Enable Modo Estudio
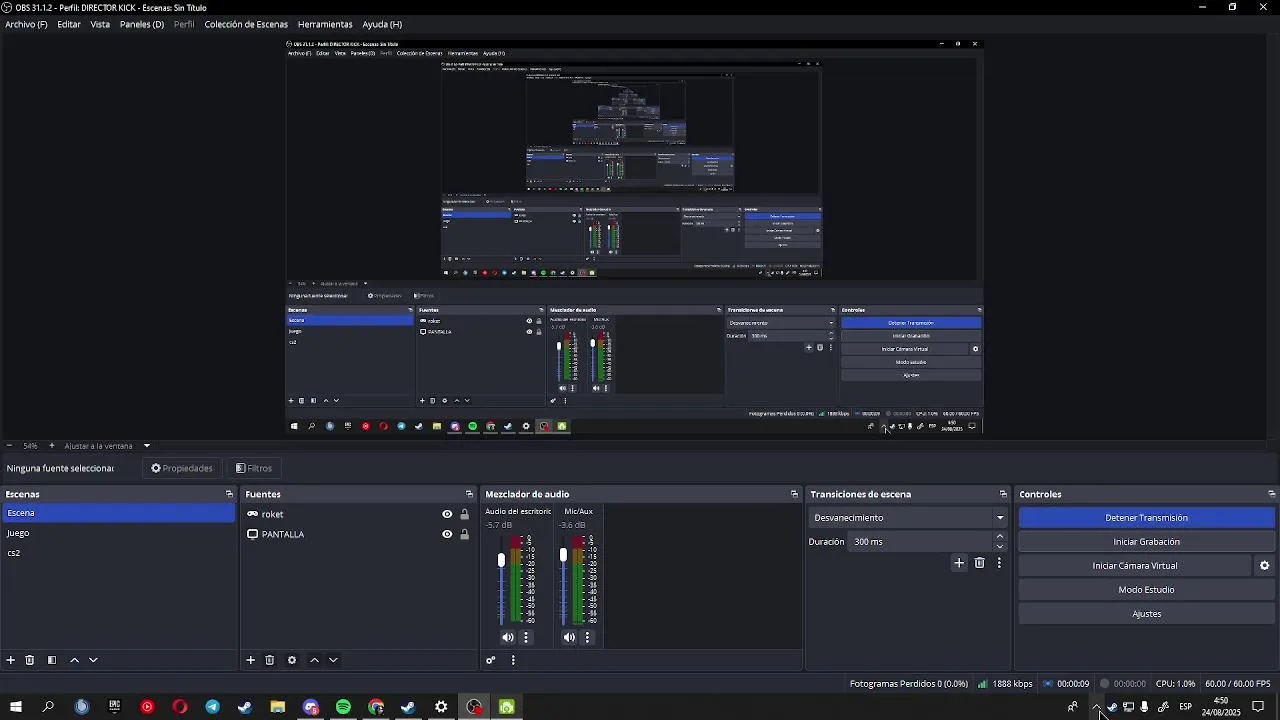1280x720 pixels. [x=1147, y=590]
